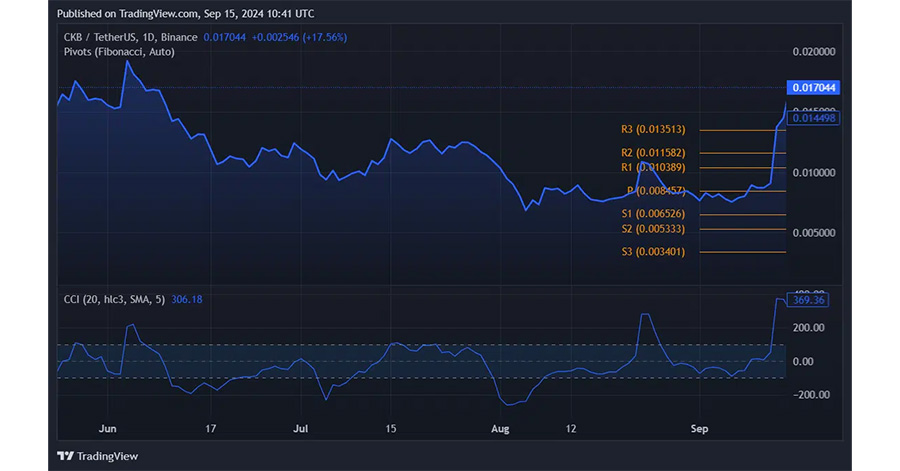
Task: Click the 12 date label on time axis
Action: tap(571, 429)
